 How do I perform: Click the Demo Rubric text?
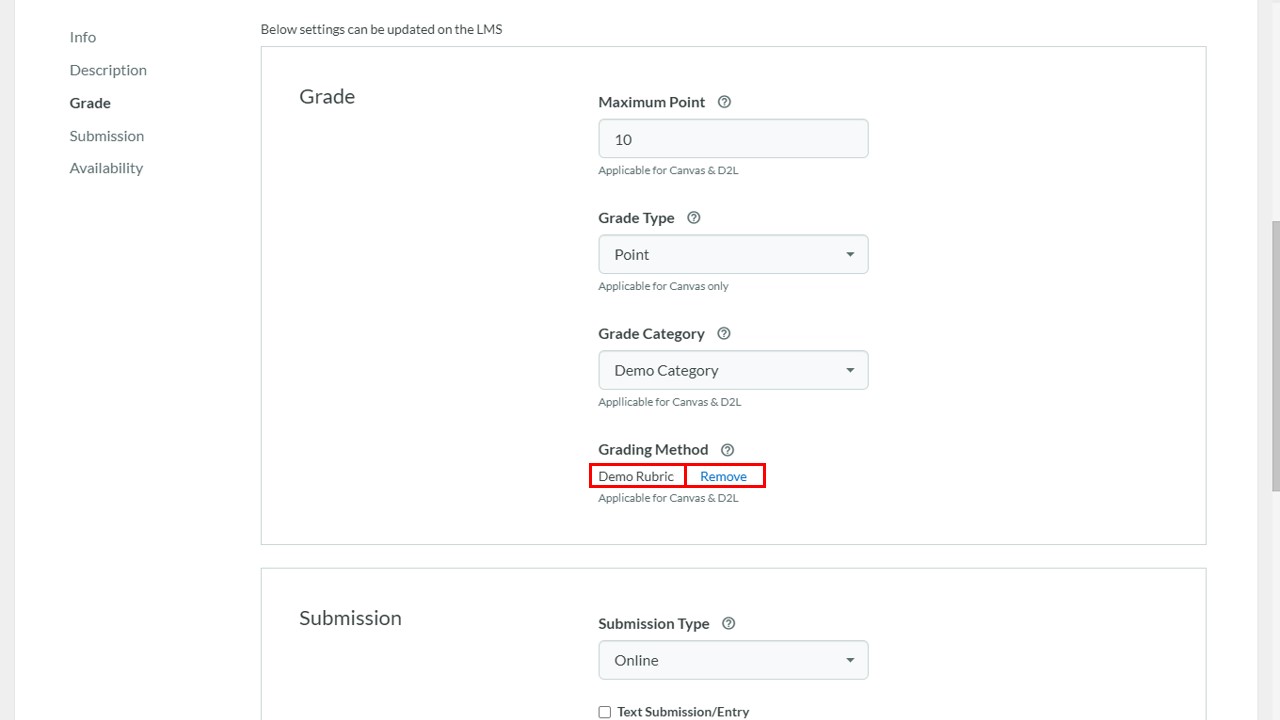pos(636,476)
